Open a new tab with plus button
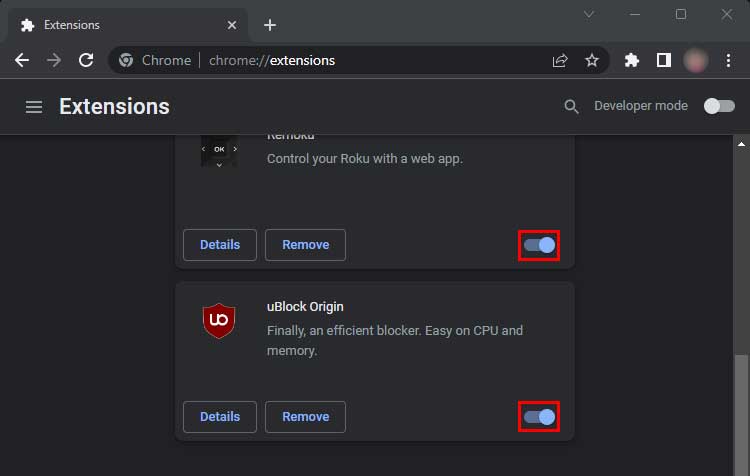This screenshot has height=476, width=750. click(269, 25)
